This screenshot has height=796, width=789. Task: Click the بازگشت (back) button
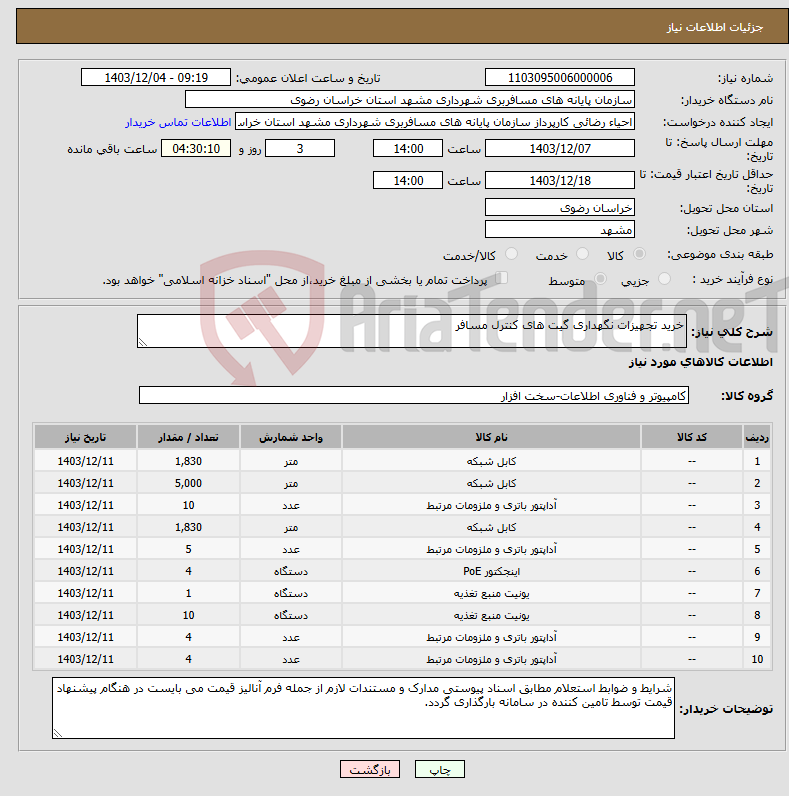coord(370,769)
